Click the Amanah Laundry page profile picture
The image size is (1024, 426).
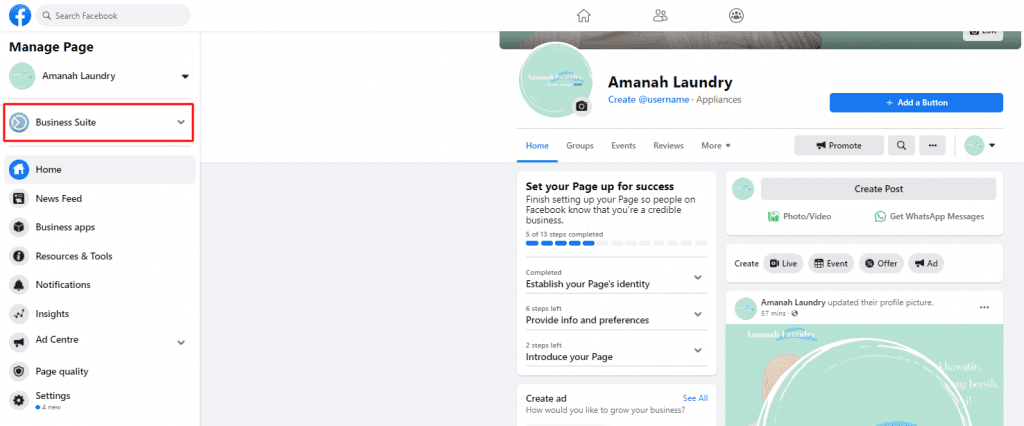click(555, 79)
